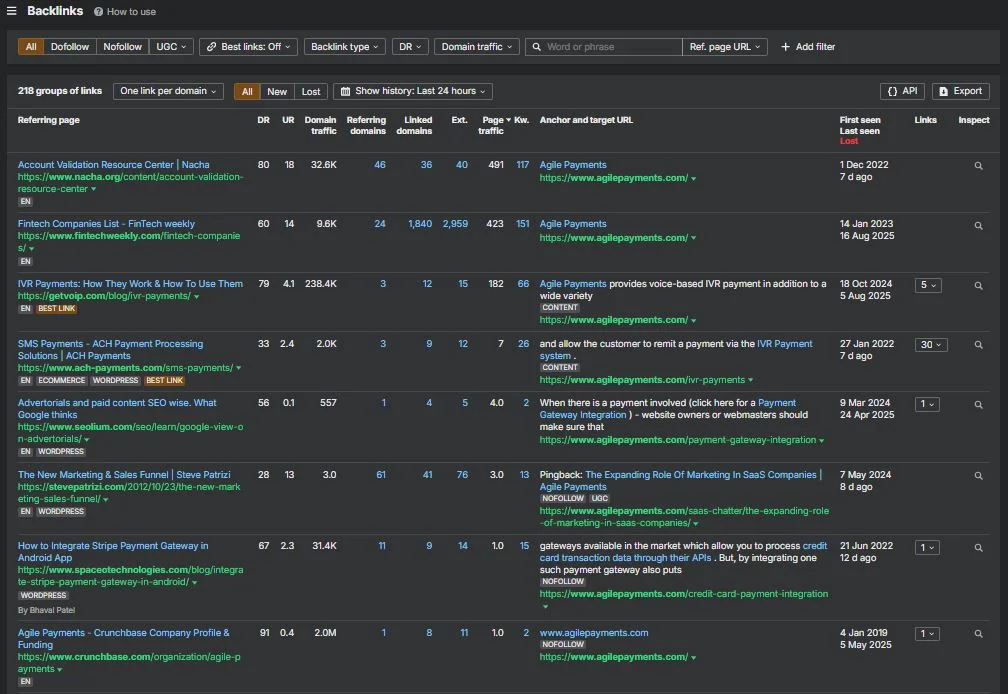Inspect the Nacha Account Validation row

978,166
